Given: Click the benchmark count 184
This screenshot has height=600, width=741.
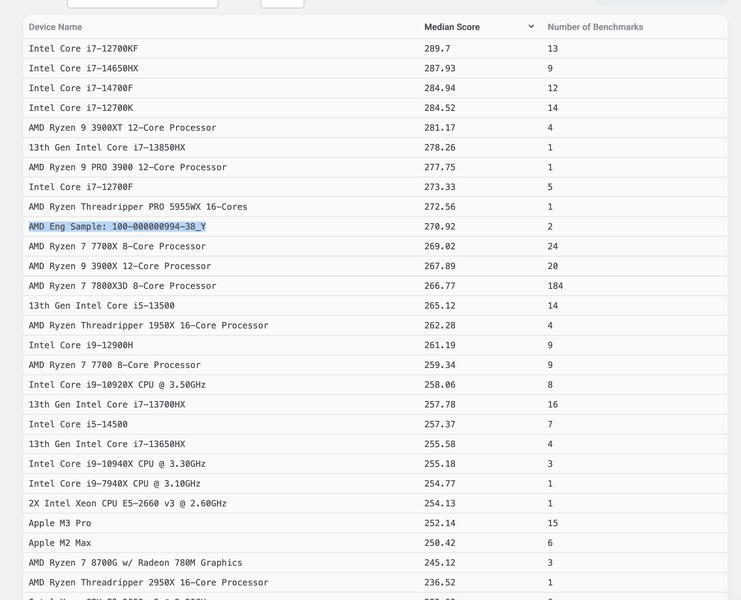Looking at the screenshot, I should coord(555,286).
